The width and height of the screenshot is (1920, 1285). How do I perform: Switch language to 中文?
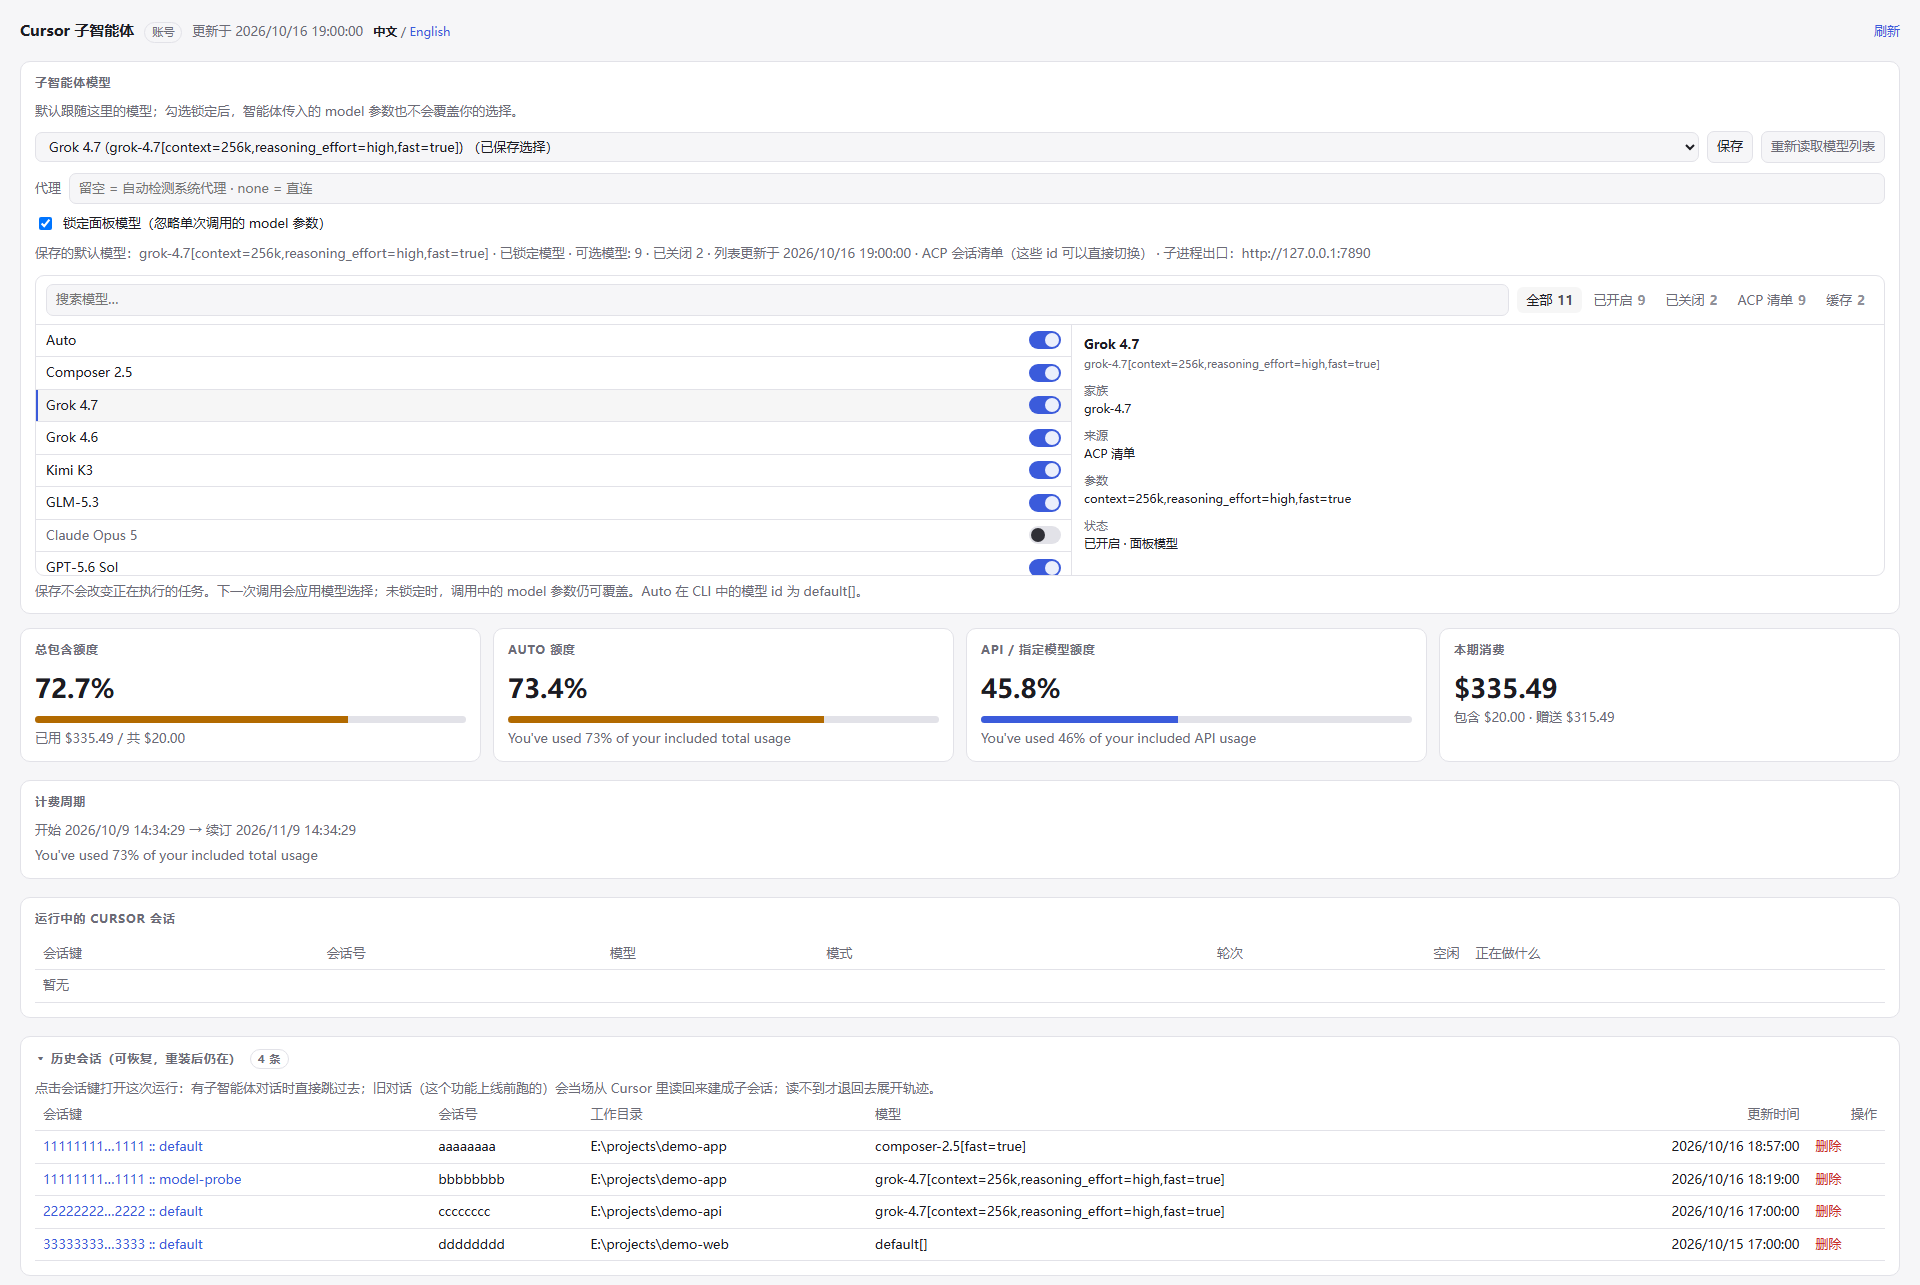pos(385,31)
